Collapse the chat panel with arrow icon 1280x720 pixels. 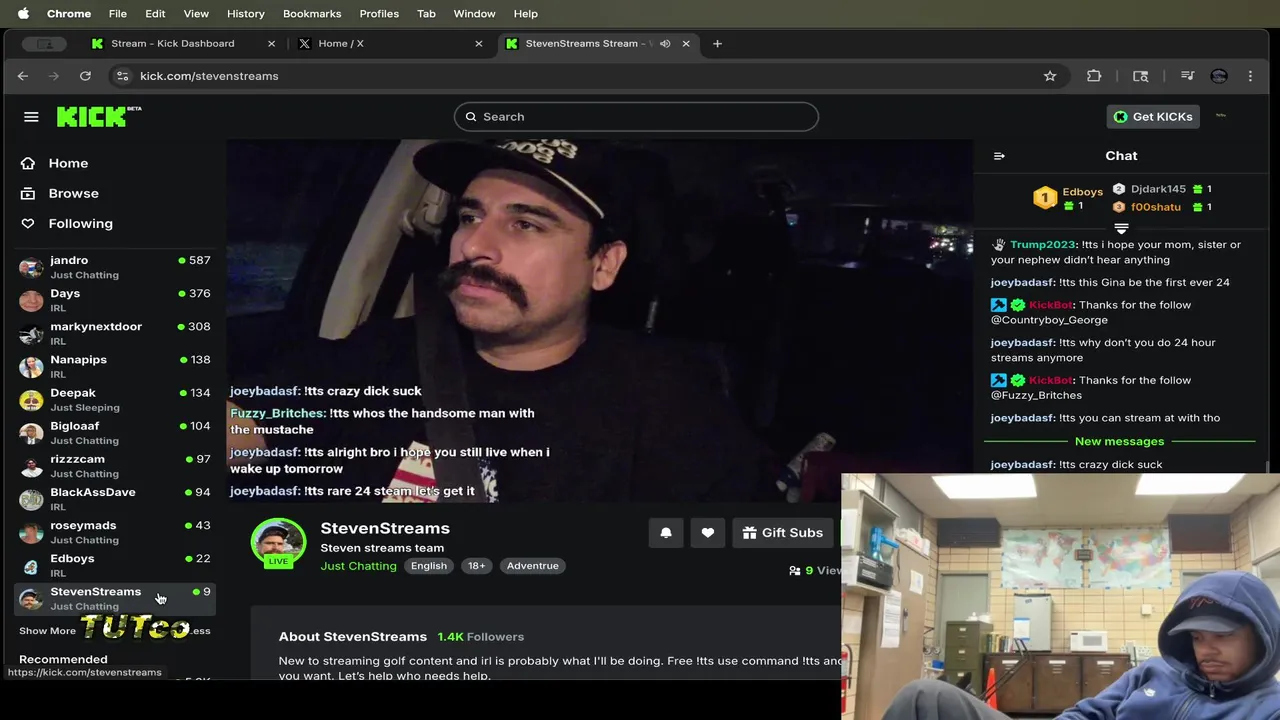click(x=999, y=156)
